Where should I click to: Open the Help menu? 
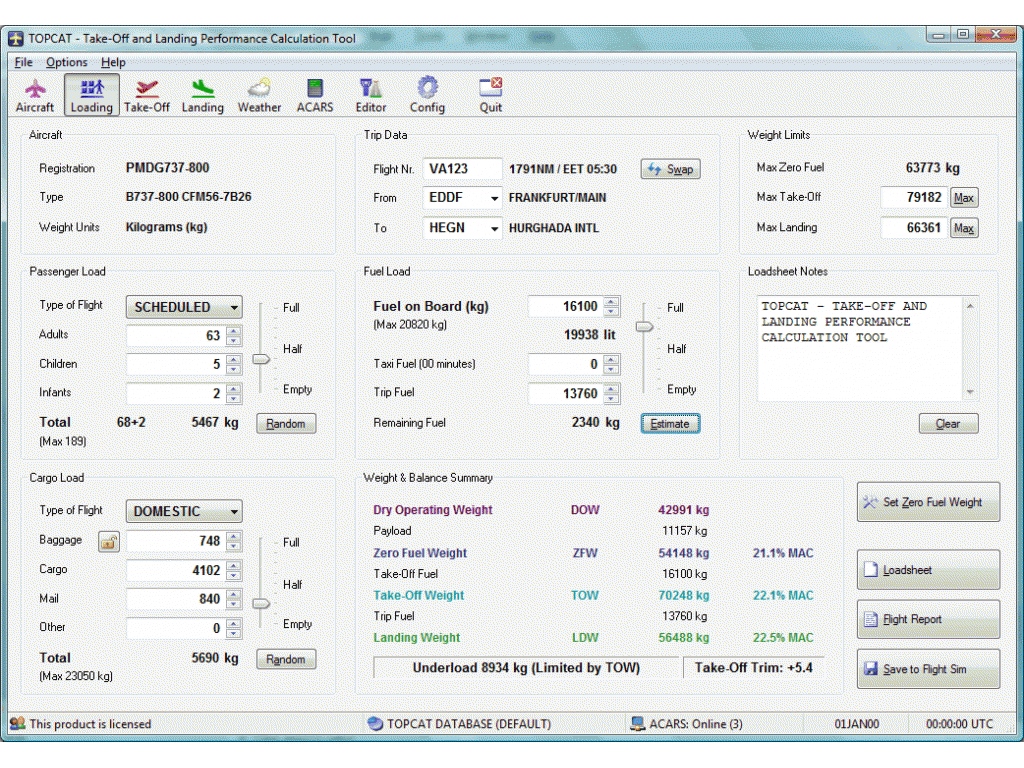(113, 62)
